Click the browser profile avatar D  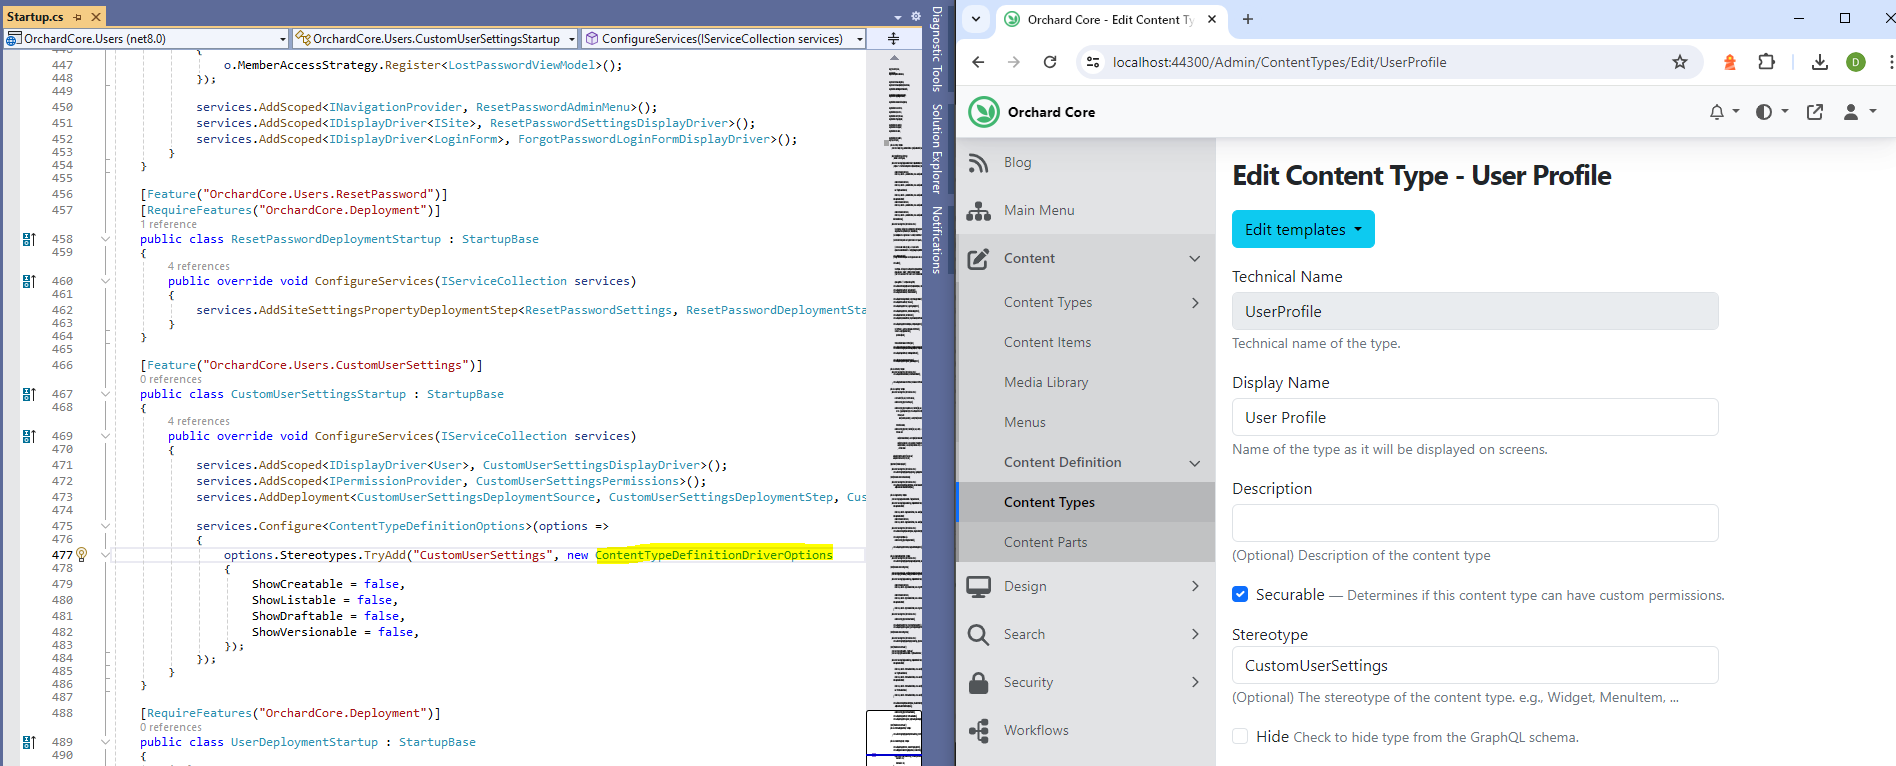pos(1856,62)
